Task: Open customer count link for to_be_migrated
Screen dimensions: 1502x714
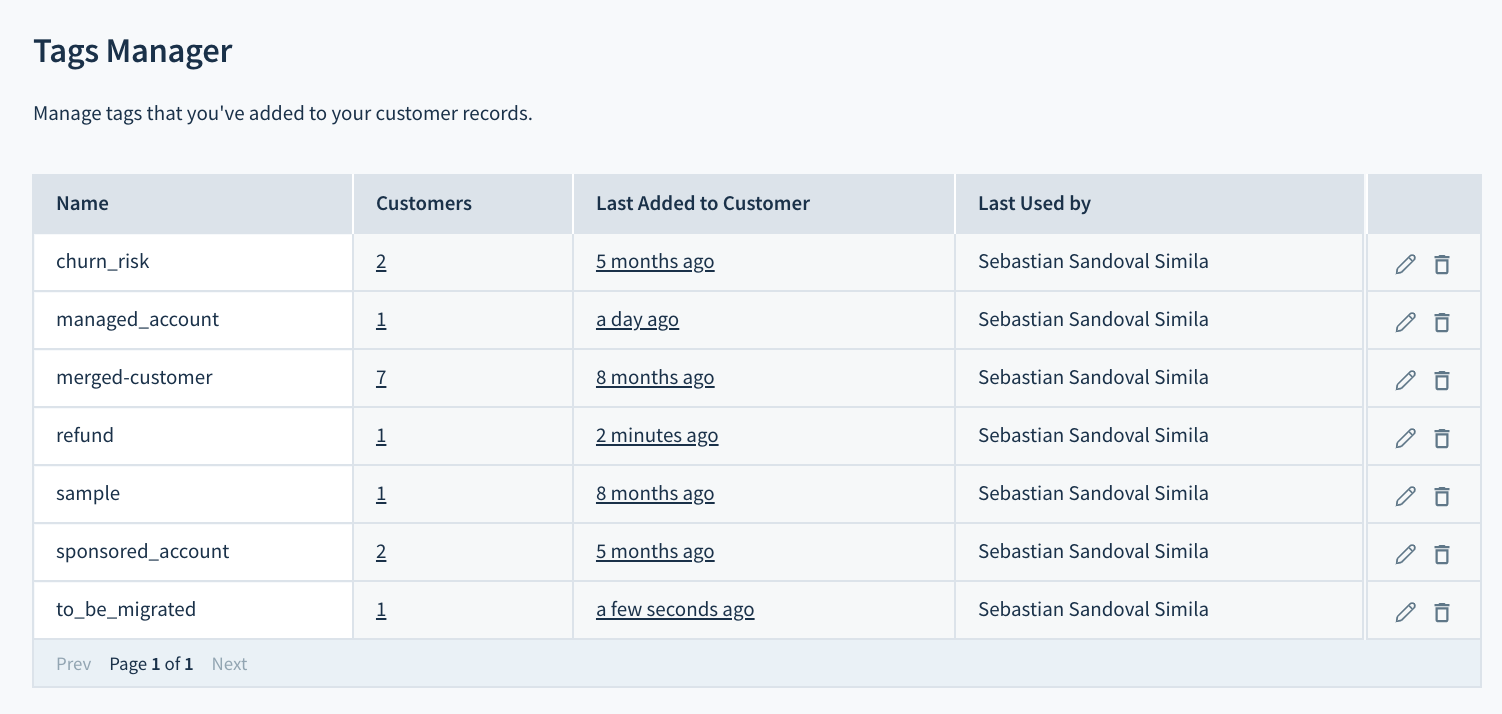Action: 381,610
